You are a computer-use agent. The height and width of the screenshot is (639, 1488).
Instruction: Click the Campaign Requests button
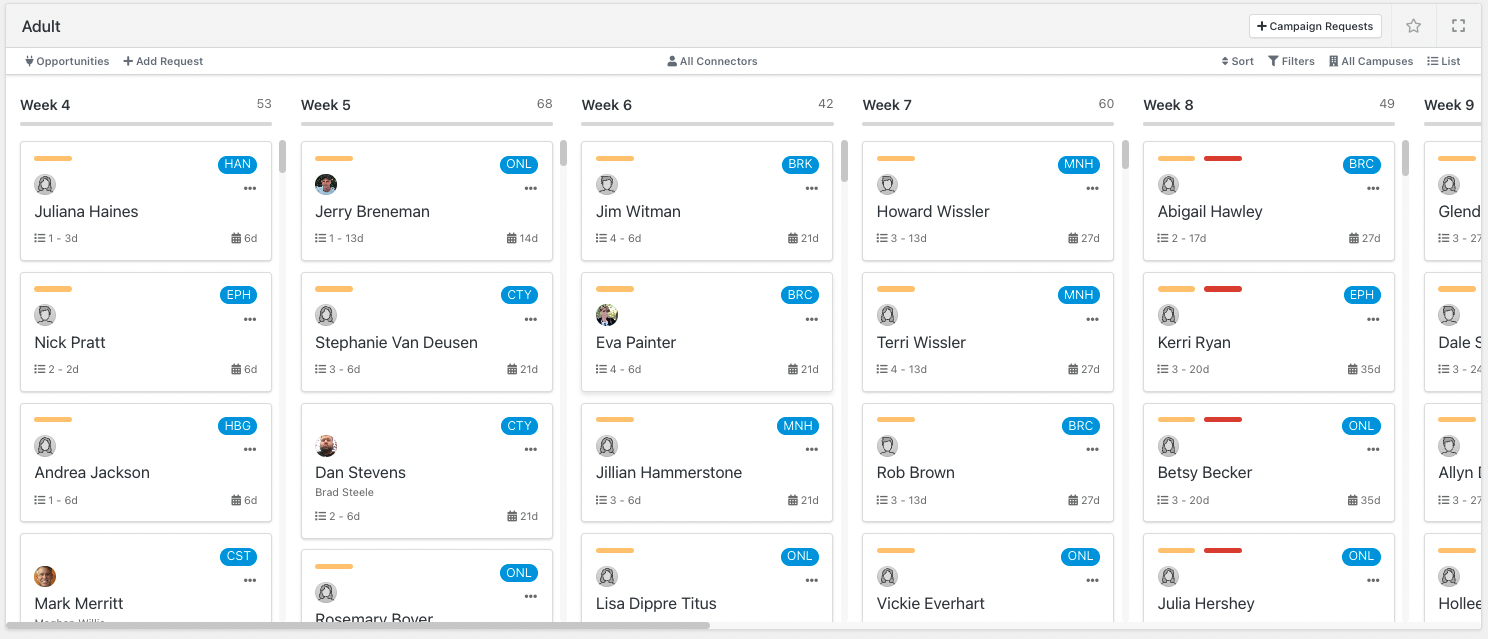tap(1315, 26)
